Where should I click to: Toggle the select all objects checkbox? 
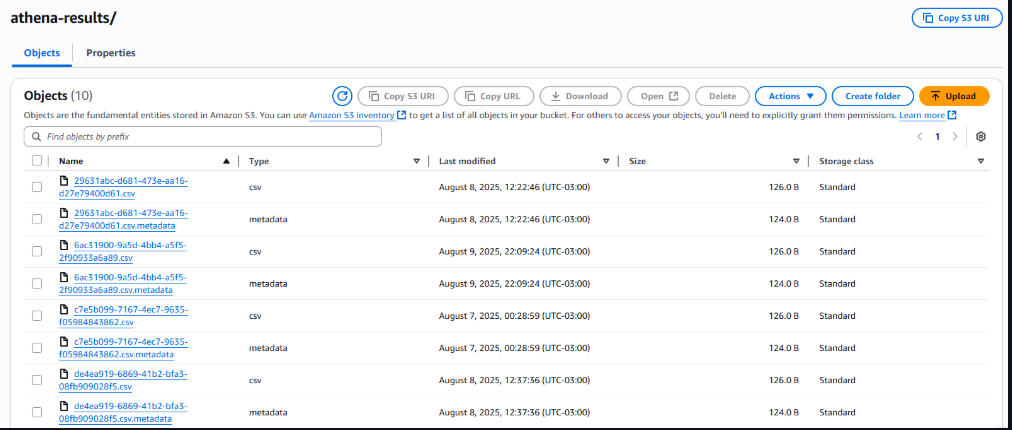(x=37, y=161)
